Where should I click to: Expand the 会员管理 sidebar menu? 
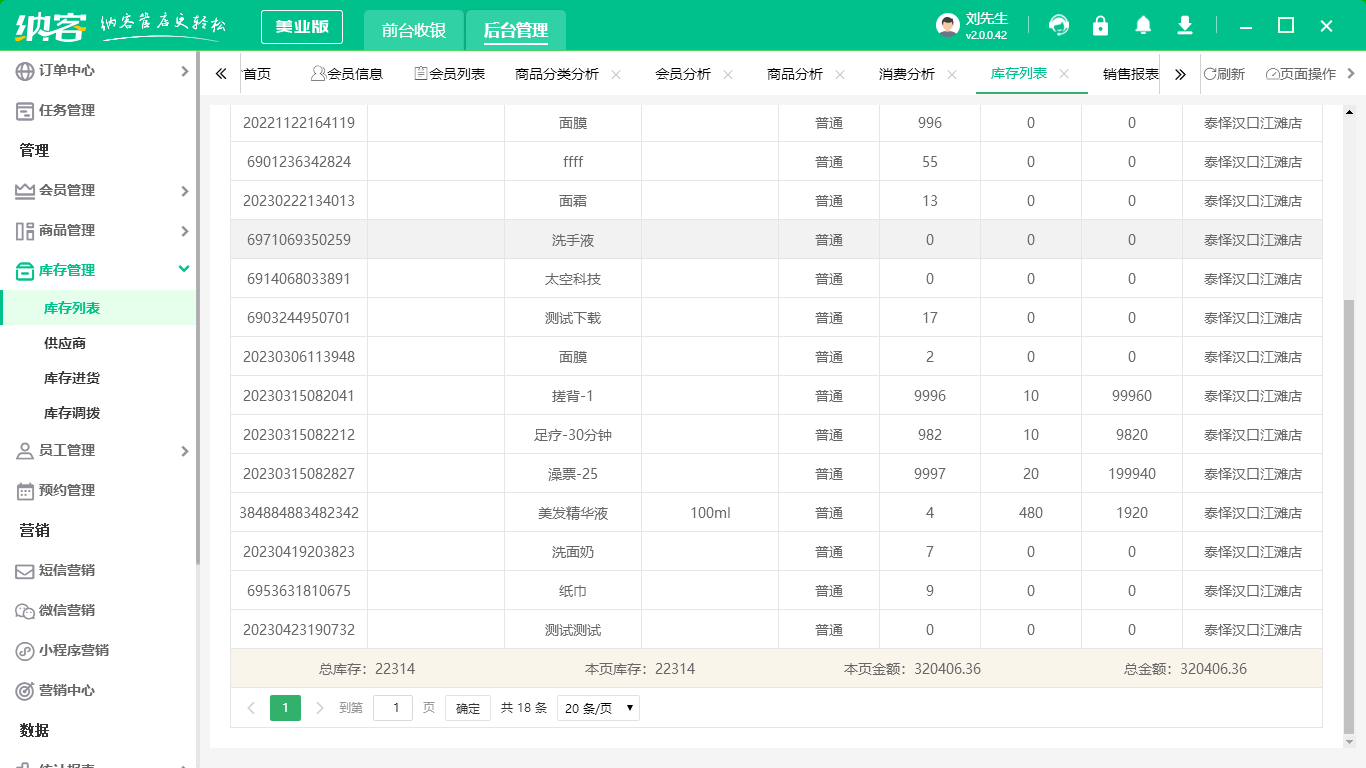pos(184,191)
